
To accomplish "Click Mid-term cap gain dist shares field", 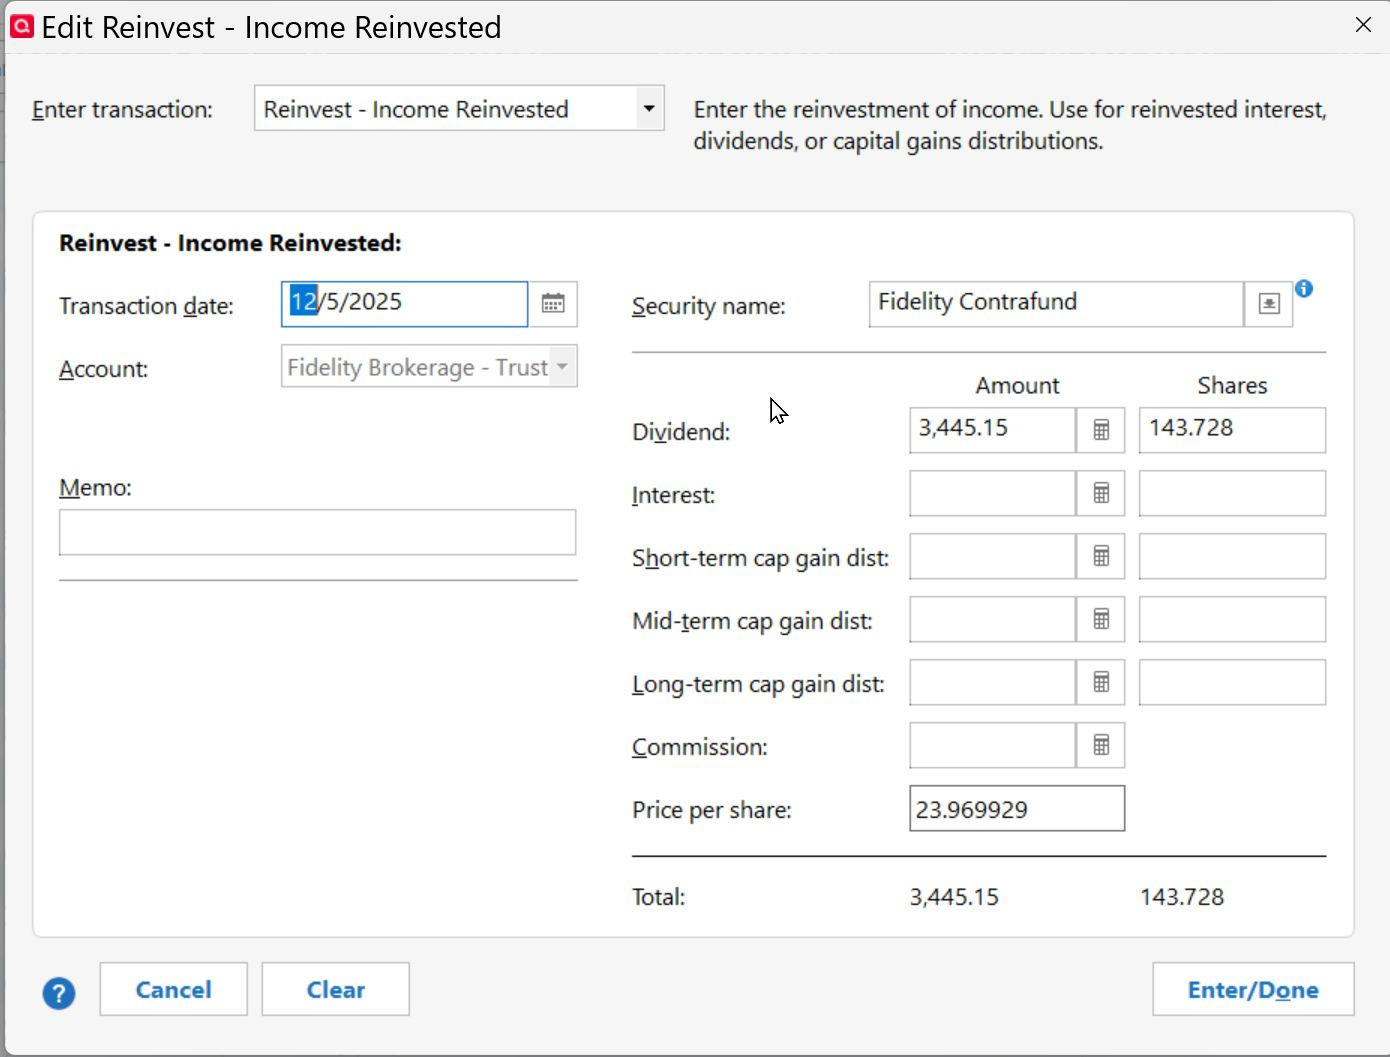I will [1232, 619].
